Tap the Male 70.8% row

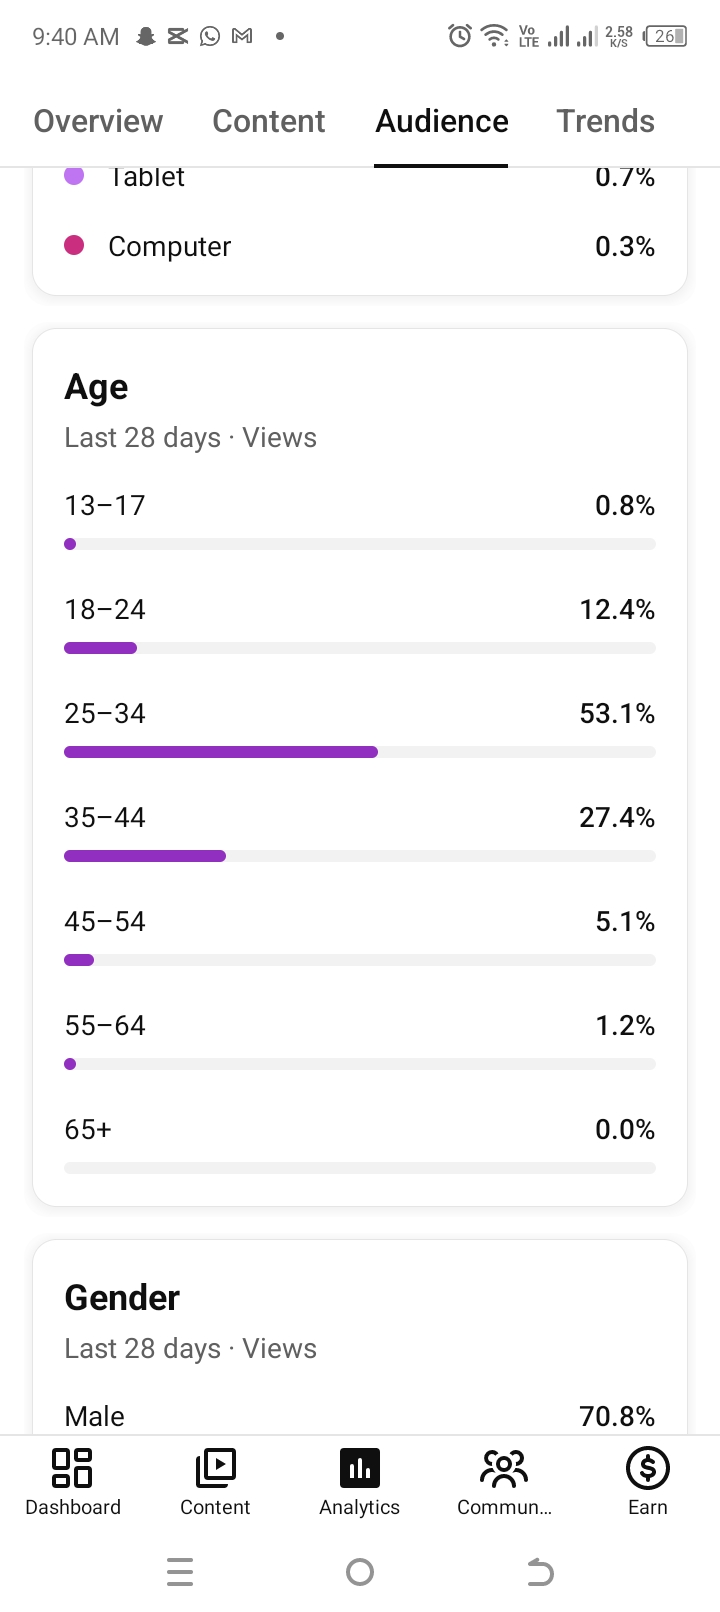(360, 1416)
